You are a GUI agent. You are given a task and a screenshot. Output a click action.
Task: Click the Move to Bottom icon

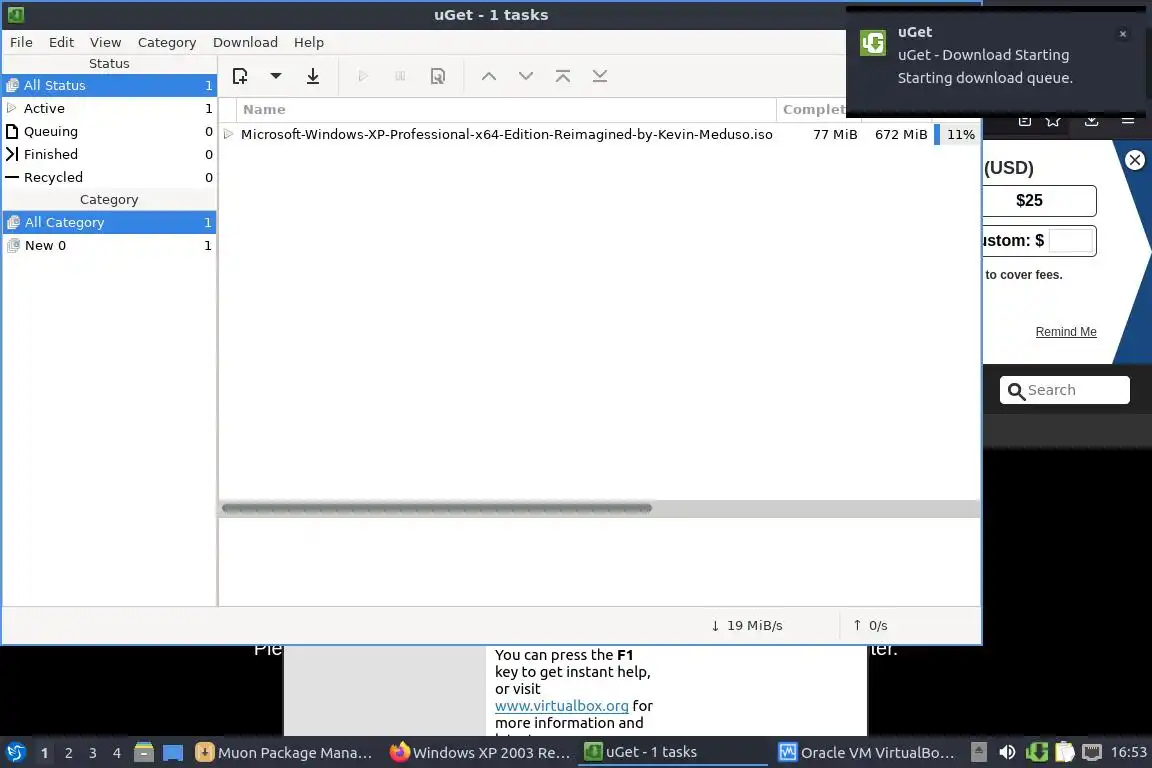pyautogui.click(x=600, y=76)
